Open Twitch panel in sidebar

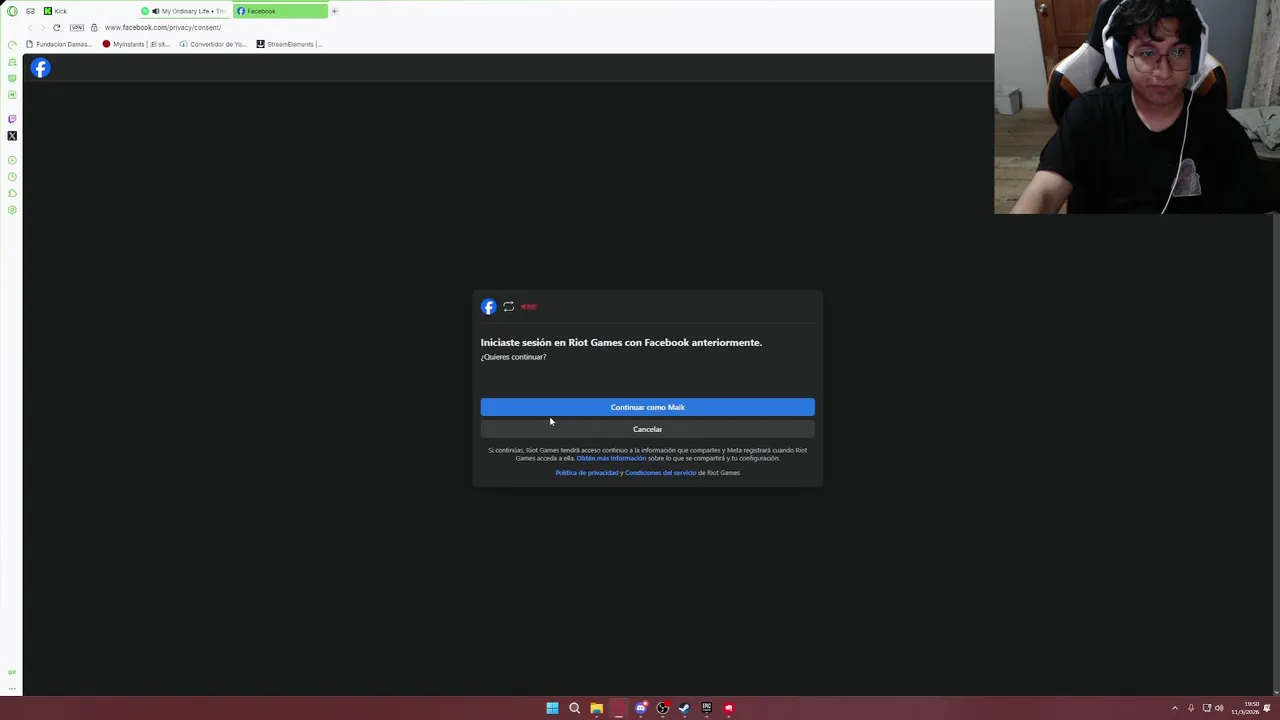[12, 119]
